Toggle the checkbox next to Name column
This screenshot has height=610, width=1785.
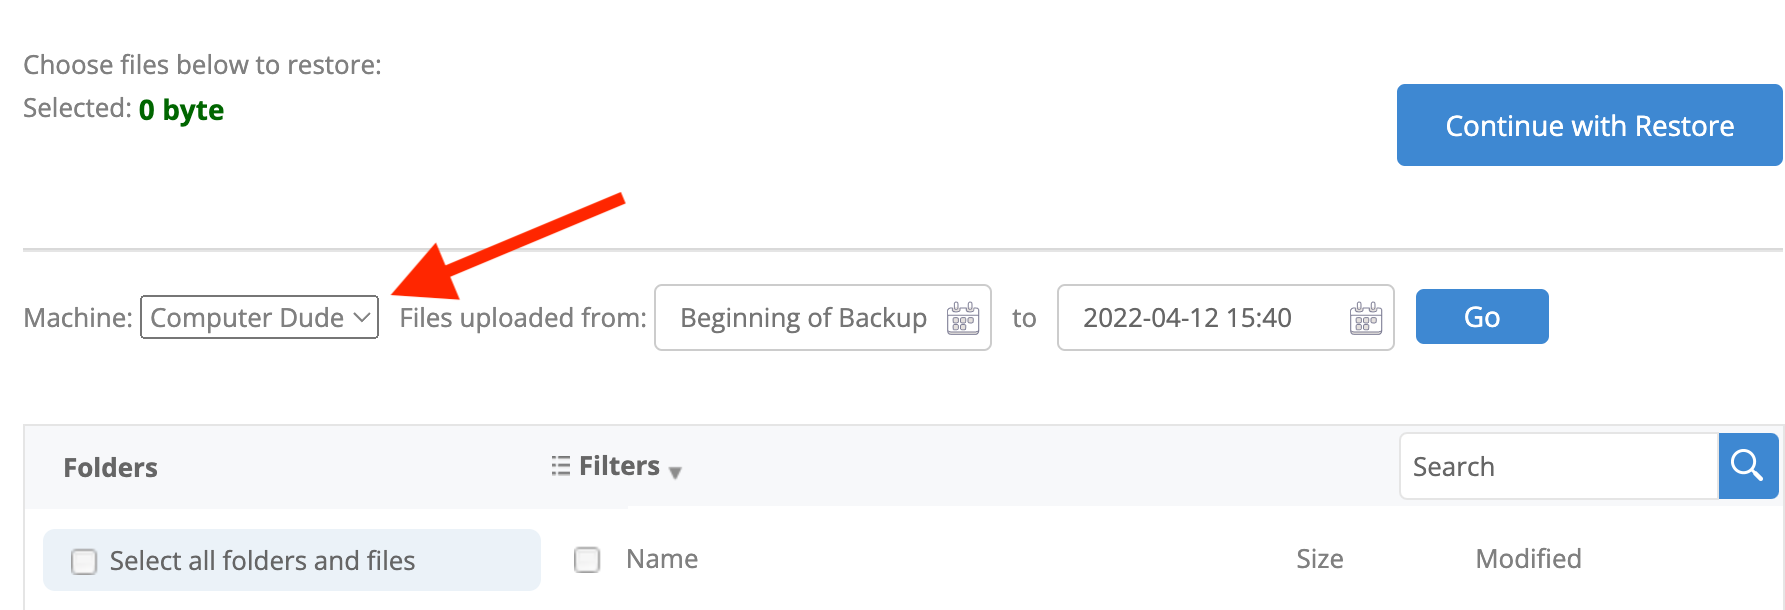(x=587, y=560)
